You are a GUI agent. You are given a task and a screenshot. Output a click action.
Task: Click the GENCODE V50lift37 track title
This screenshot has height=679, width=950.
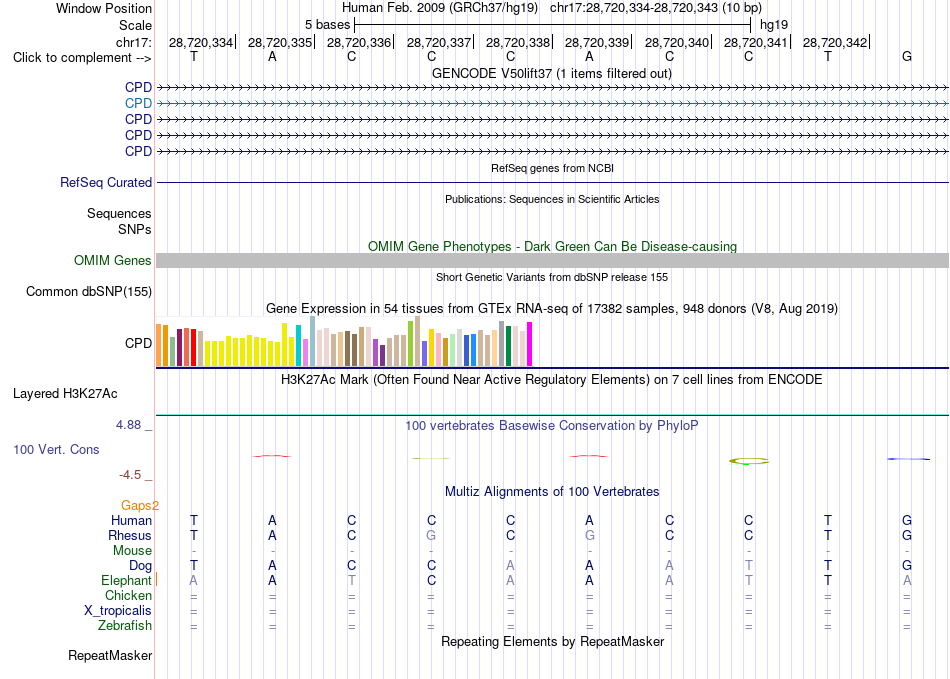point(551,73)
